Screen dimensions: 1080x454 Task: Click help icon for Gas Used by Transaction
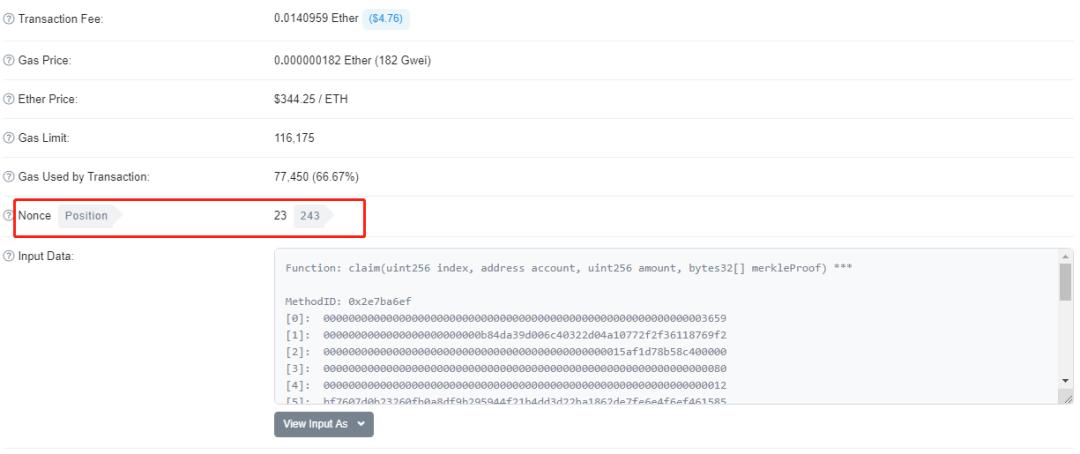click(8, 177)
